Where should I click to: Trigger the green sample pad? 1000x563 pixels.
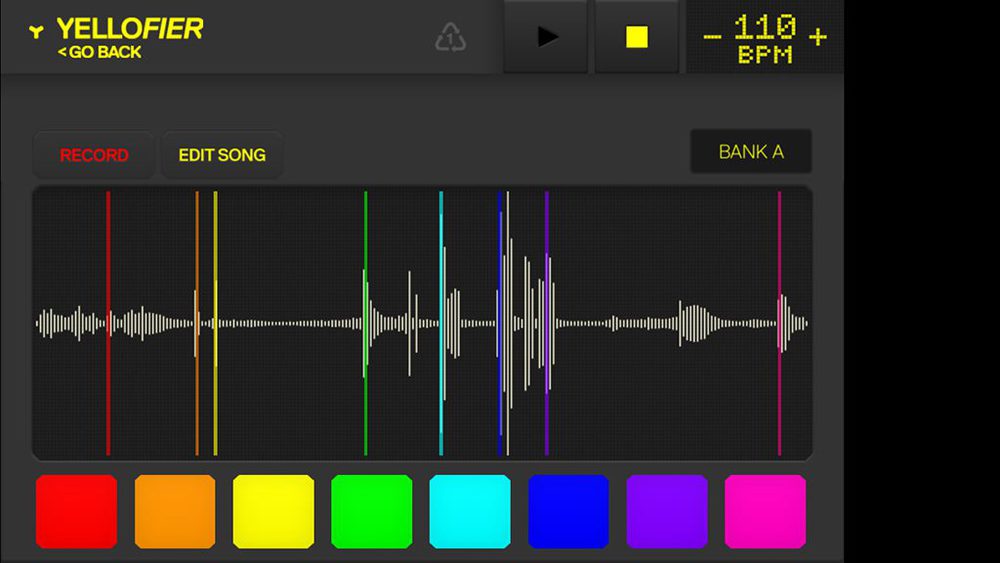click(x=371, y=511)
